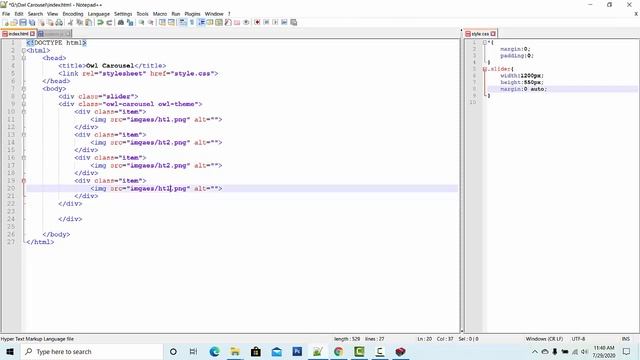Screen dimensions: 640x360
Task: Open the Windows Start menu
Action: [x=10, y=351]
